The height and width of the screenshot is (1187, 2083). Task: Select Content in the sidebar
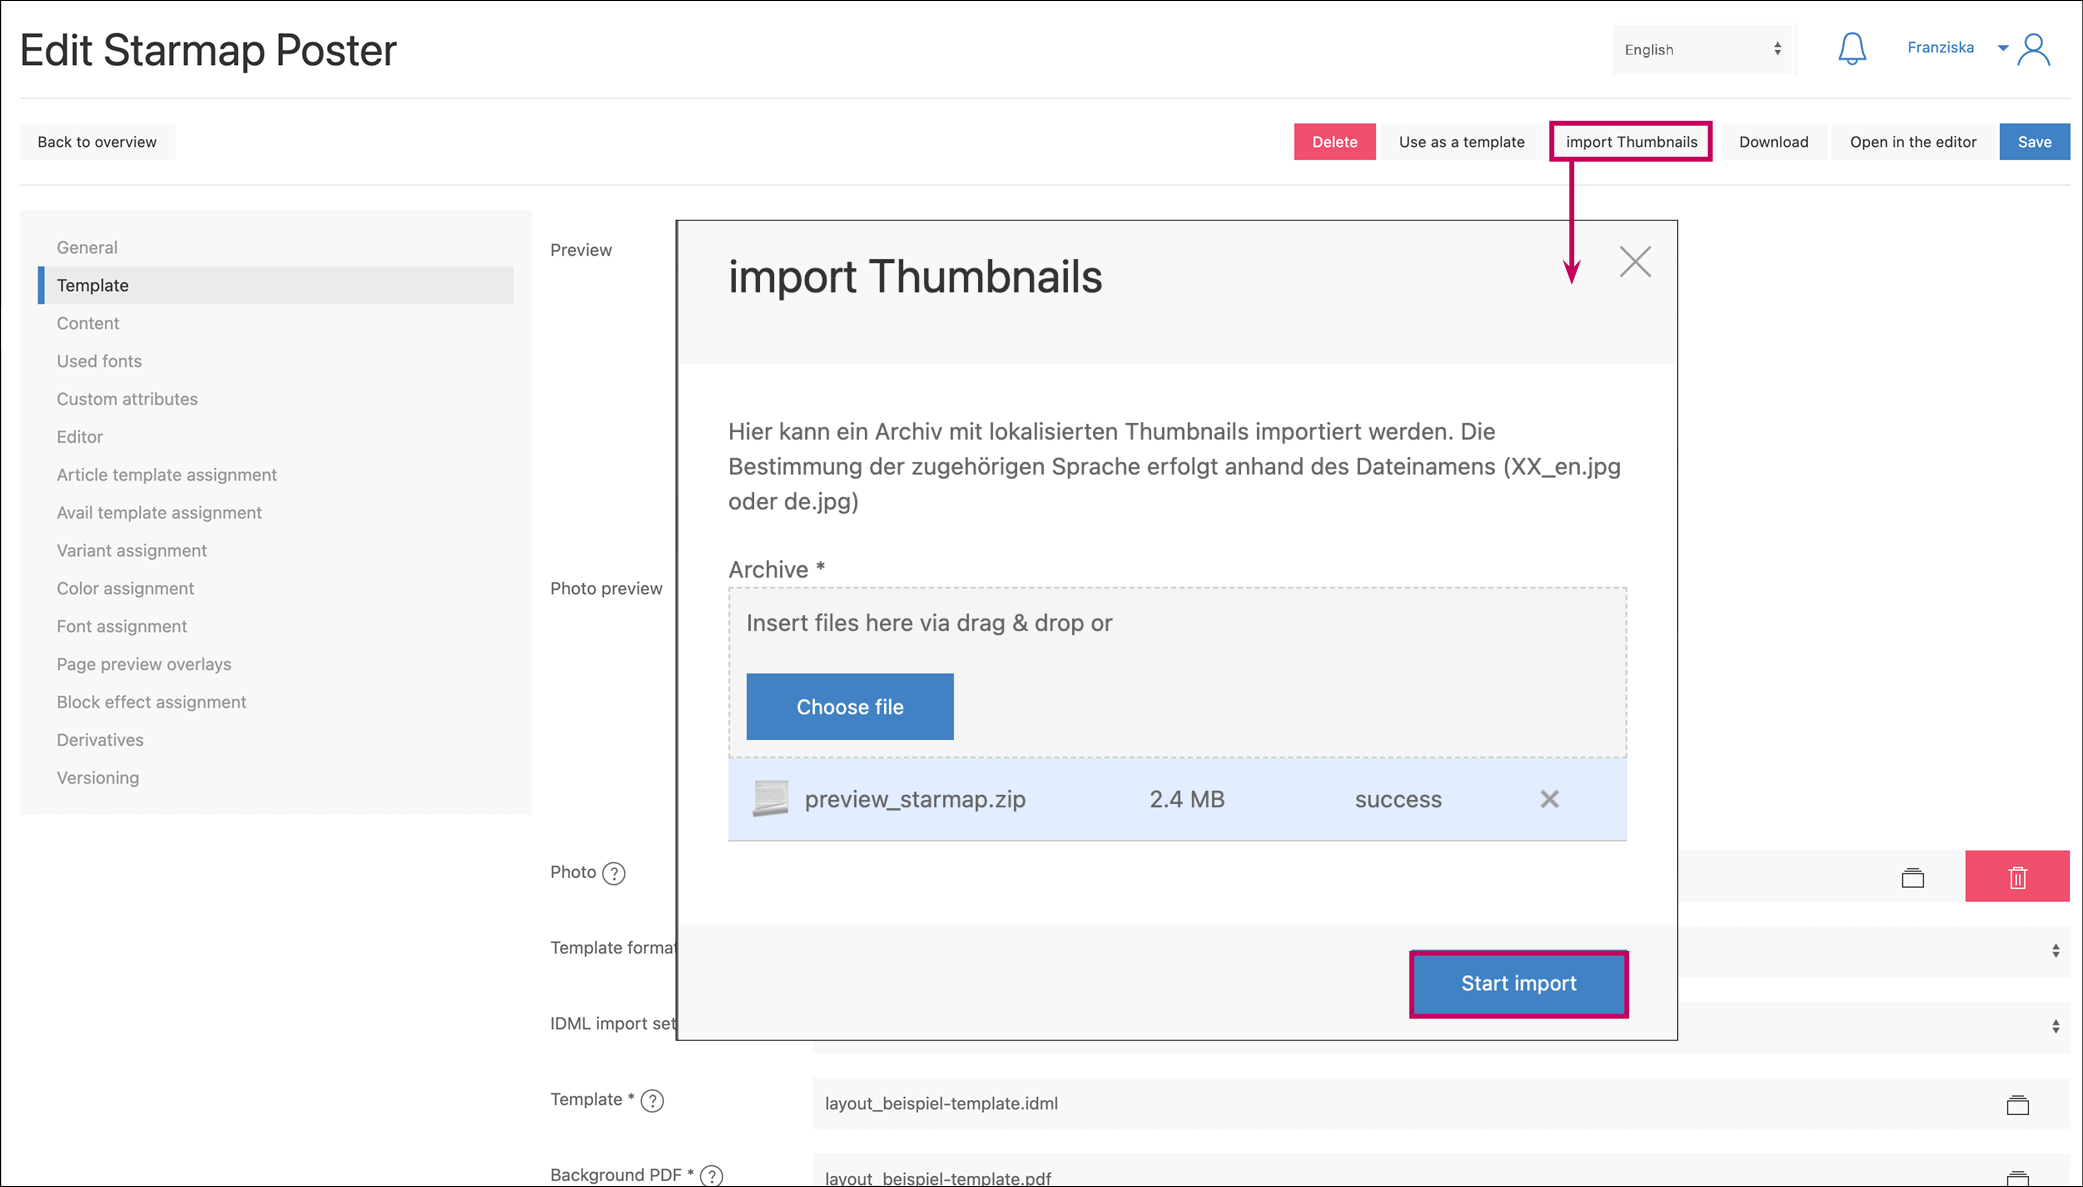[x=88, y=323]
